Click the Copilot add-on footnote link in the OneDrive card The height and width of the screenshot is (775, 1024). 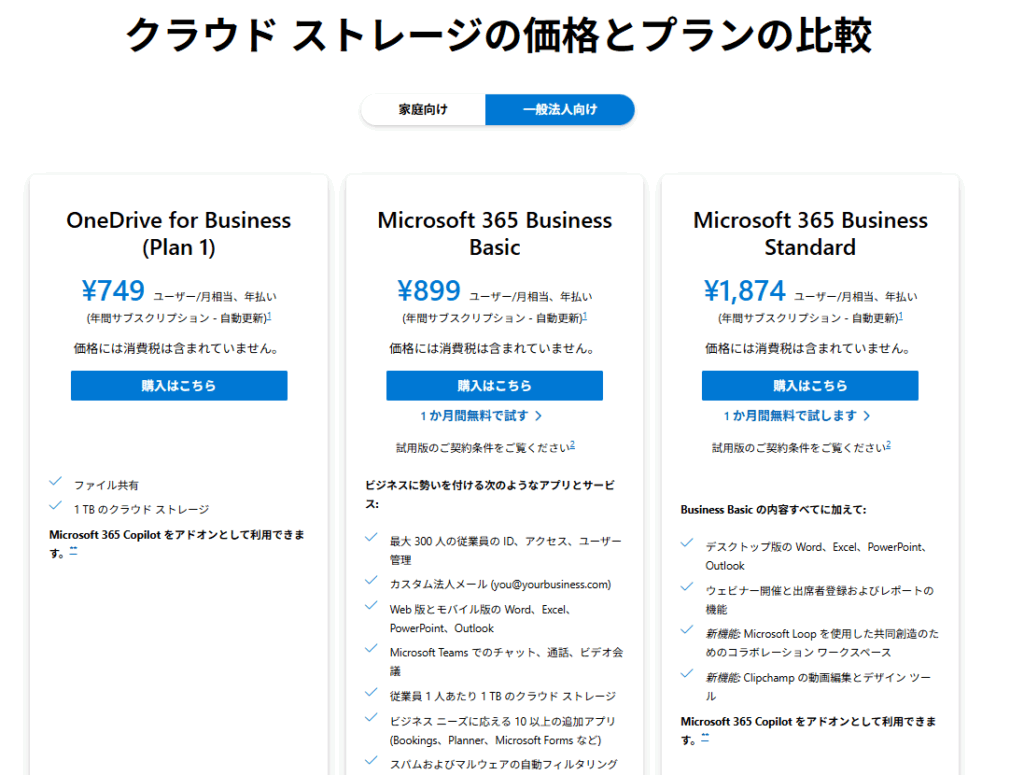click(x=73, y=552)
